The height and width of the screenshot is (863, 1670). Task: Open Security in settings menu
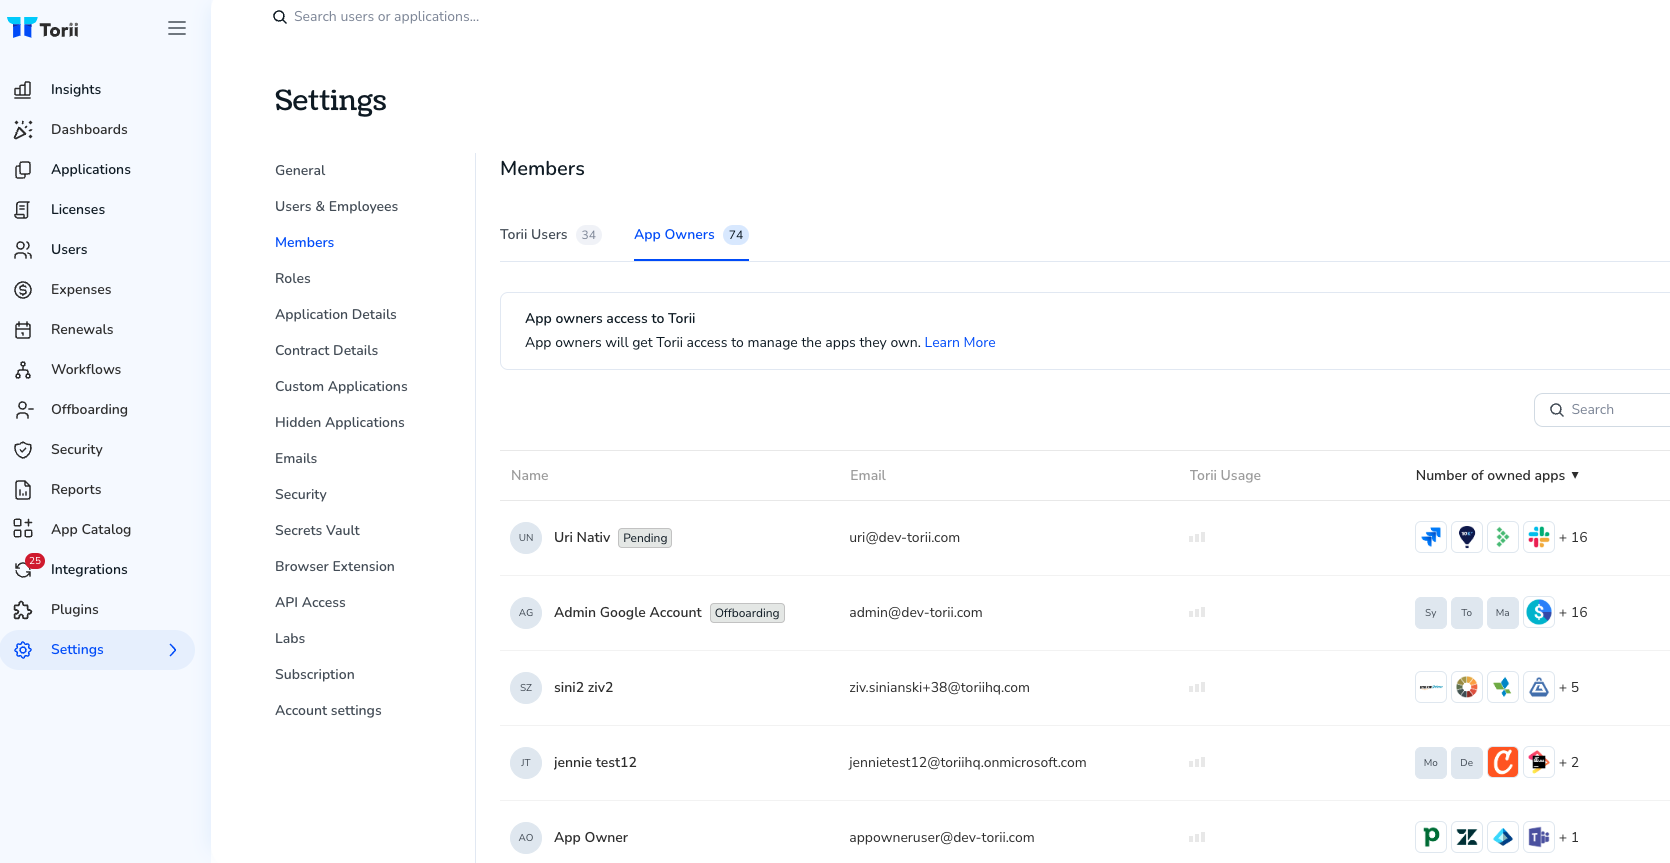pyautogui.click(x=300, y=495)
